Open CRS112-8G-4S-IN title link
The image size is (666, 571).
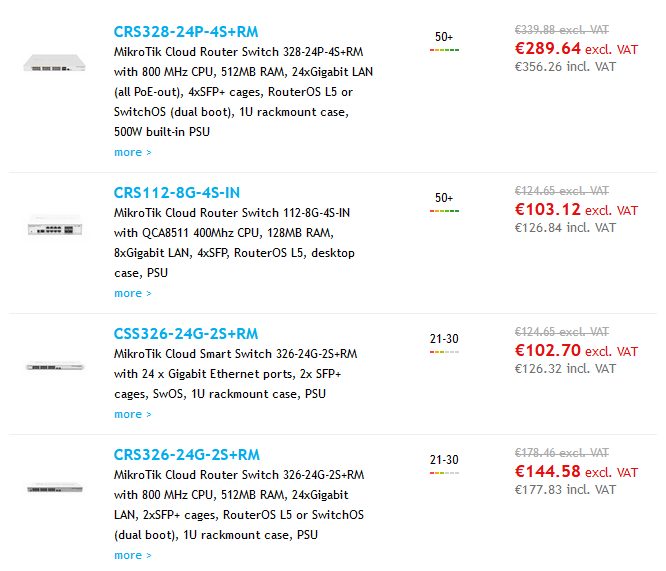pyautogui.click(x=176, y=193)
